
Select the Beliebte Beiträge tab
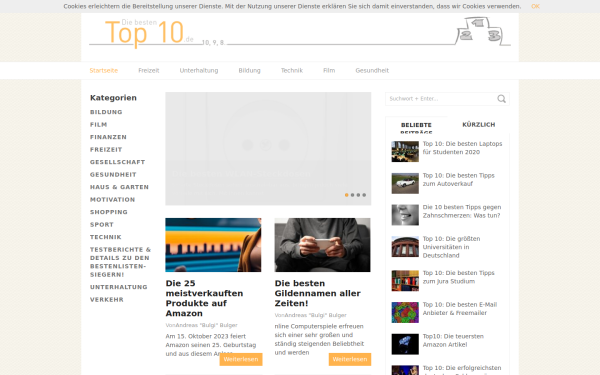(x=416, y=126)
